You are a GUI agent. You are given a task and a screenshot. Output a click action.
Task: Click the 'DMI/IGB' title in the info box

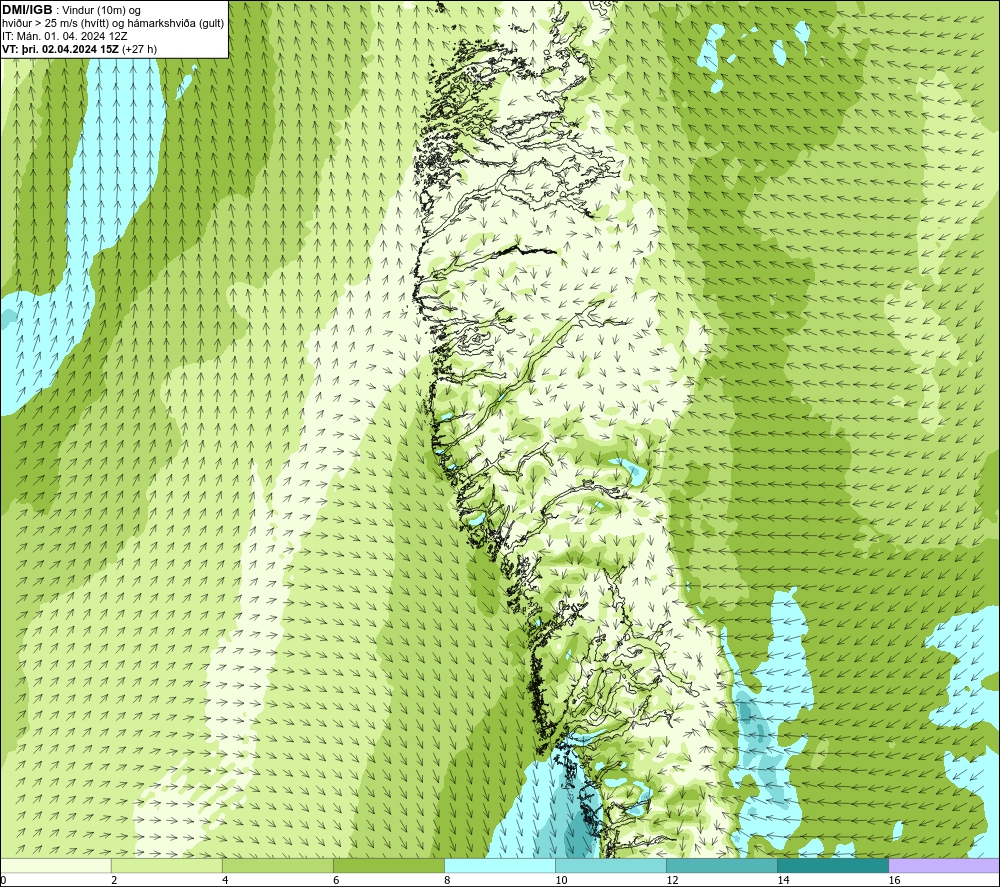27,10
